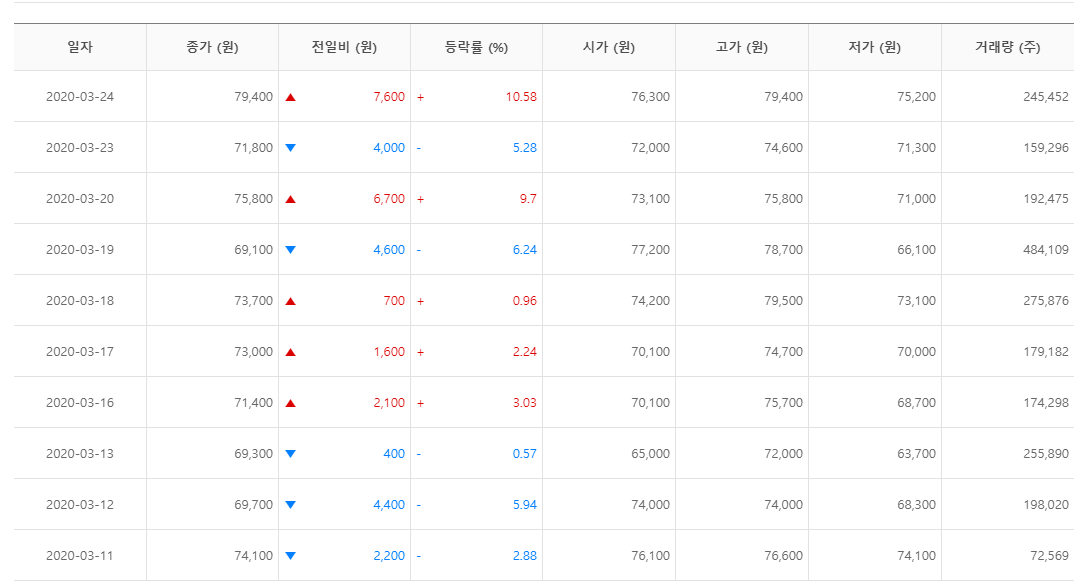Click the change rate 0.57
Screen dimensions: 1083x583
[x=525, y=454]
